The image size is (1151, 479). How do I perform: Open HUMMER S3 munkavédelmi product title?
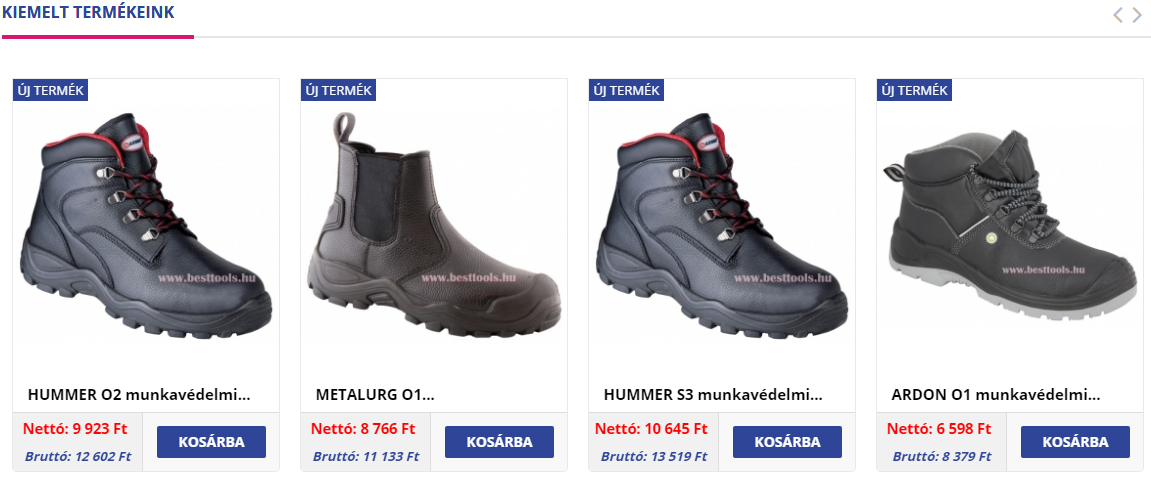click(x=713, y=395)
